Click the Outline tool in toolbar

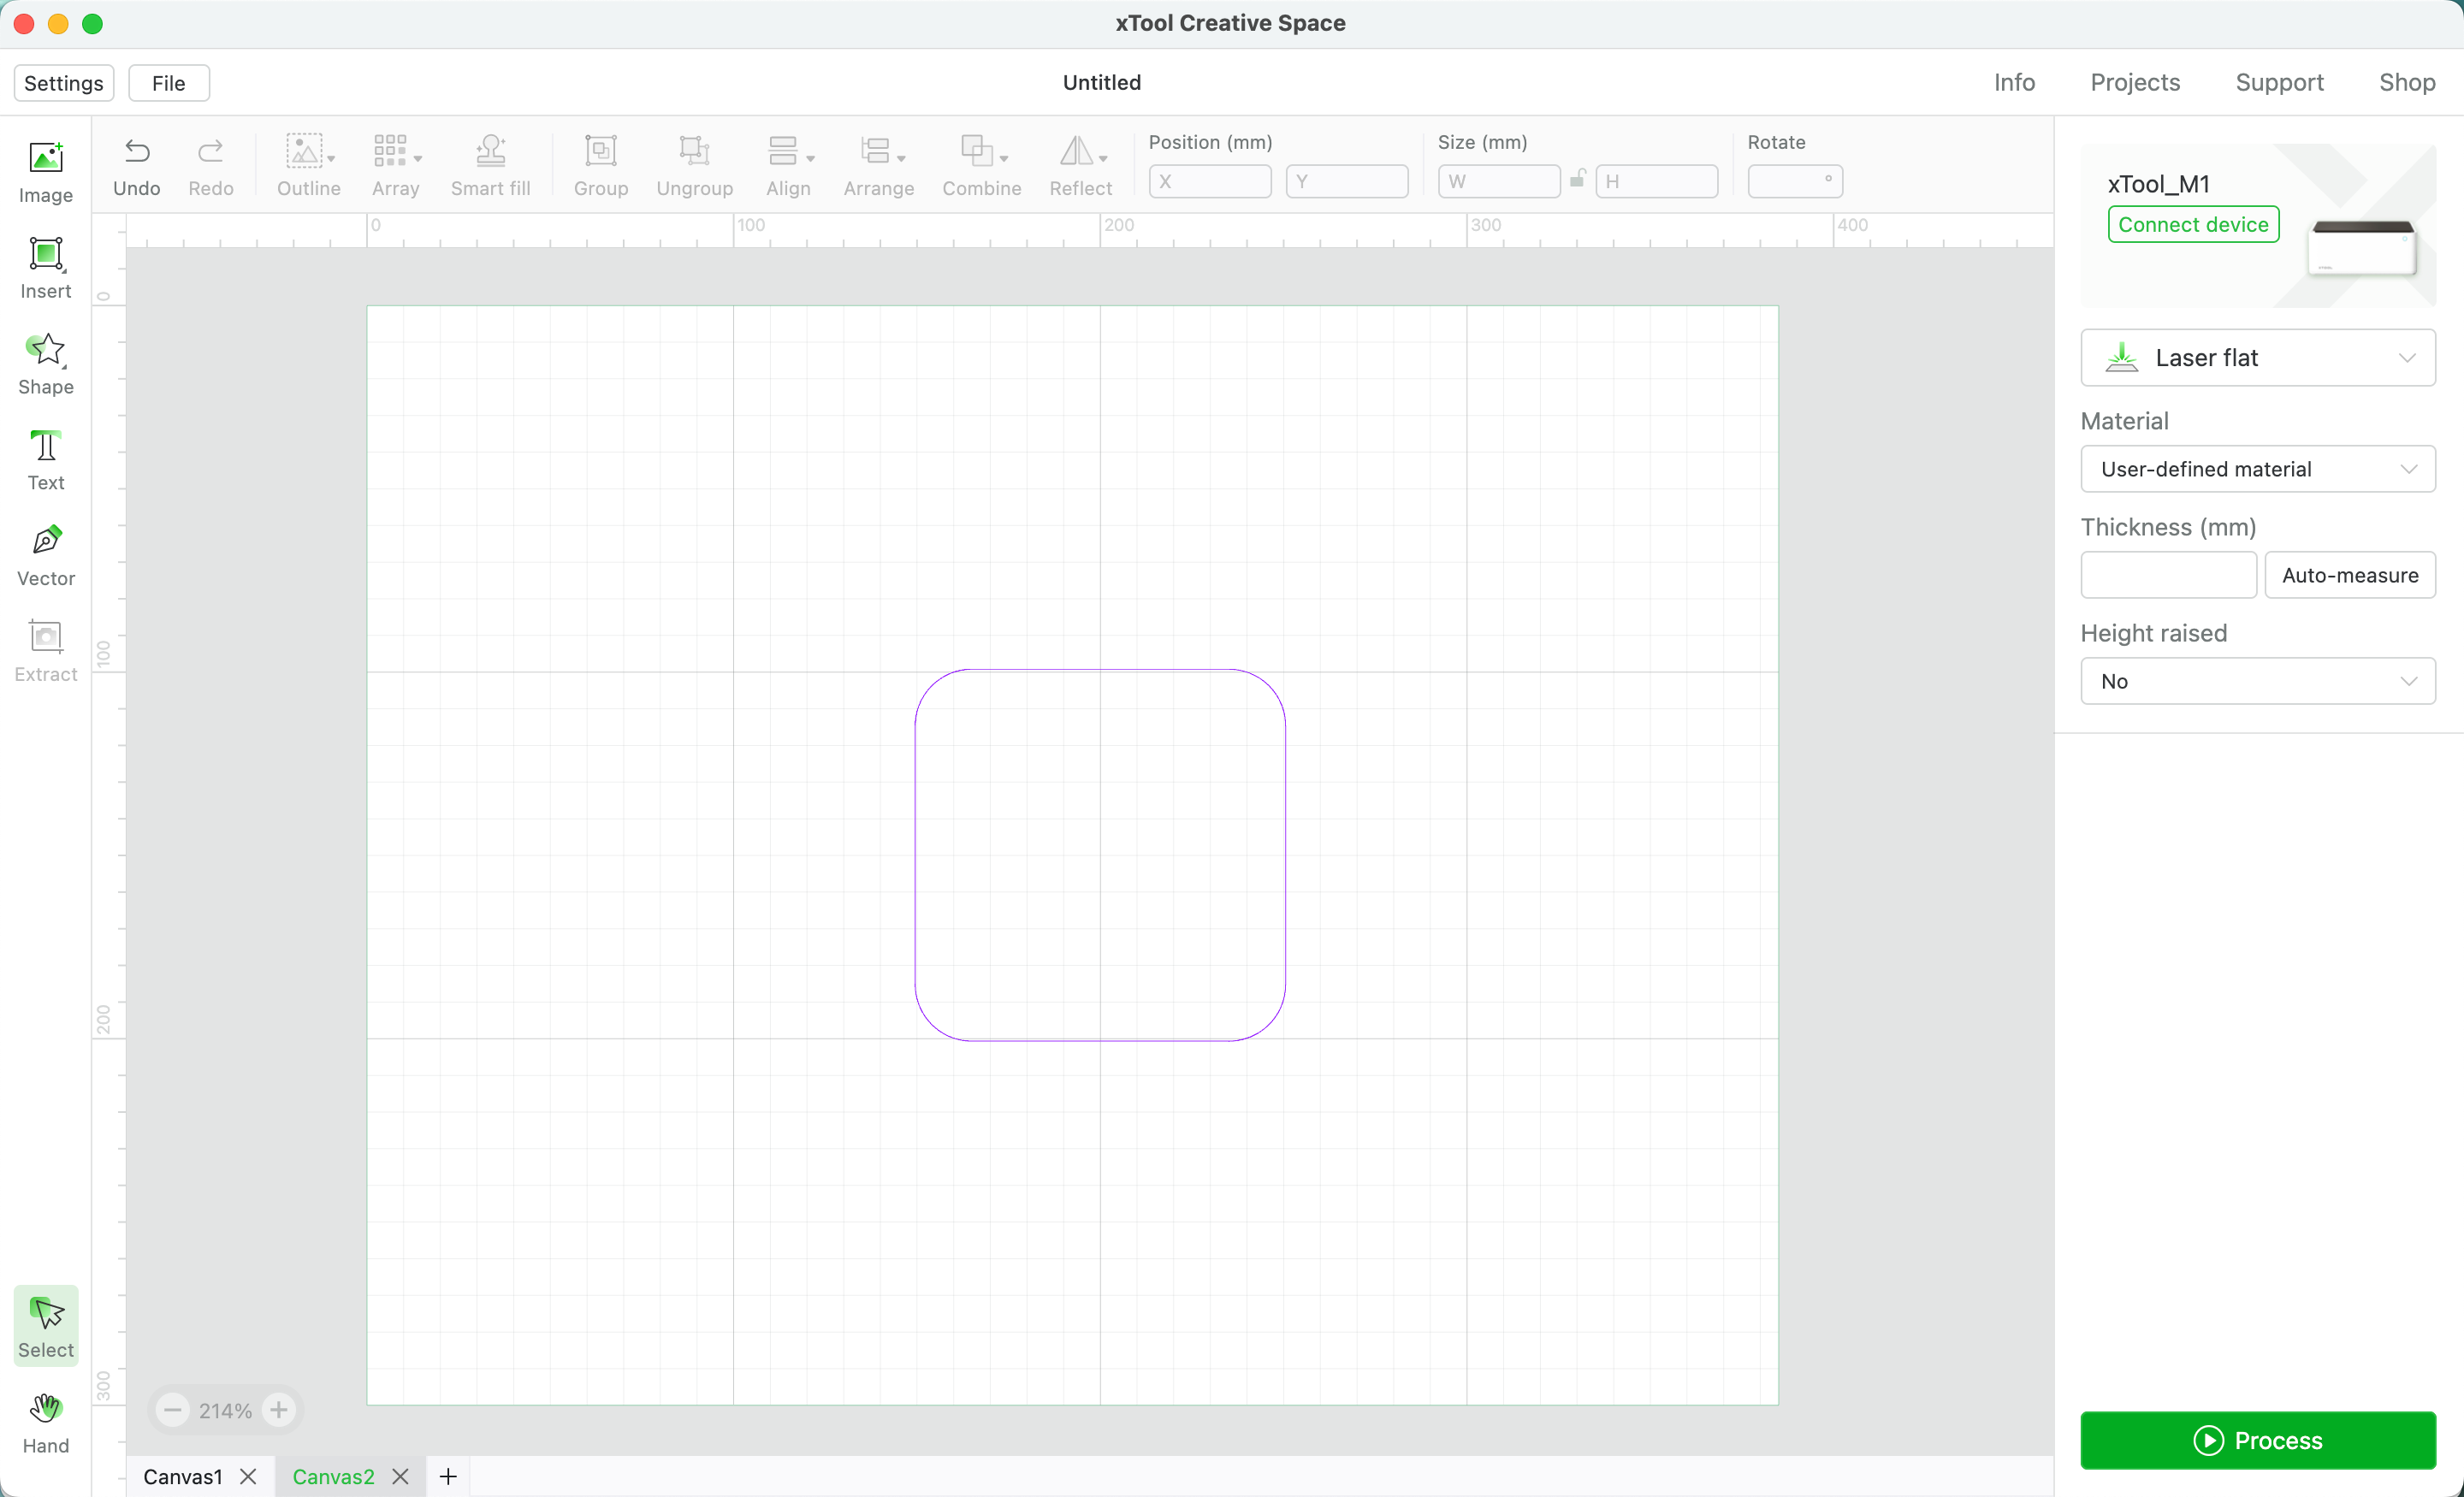(310, 165)
